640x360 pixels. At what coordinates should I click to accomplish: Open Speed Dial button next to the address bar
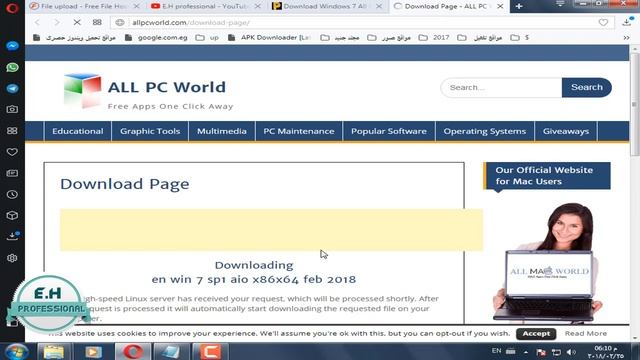click(x=97, y=22)
